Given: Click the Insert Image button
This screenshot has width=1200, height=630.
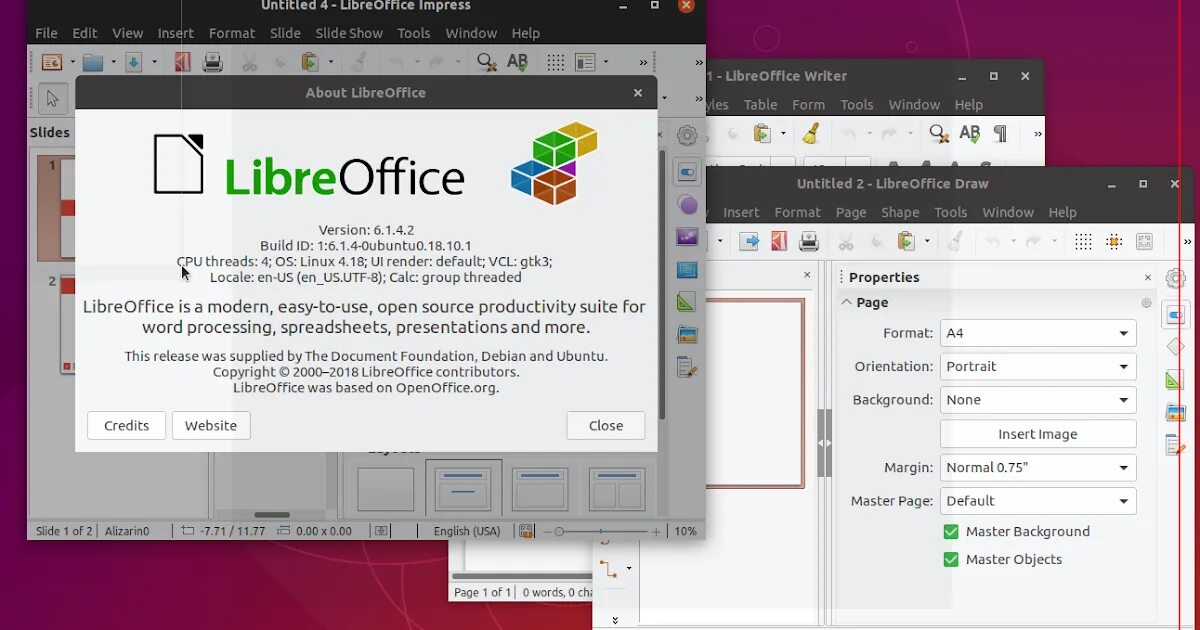Looking at the screenshot, I should [x=1038, y=434].
